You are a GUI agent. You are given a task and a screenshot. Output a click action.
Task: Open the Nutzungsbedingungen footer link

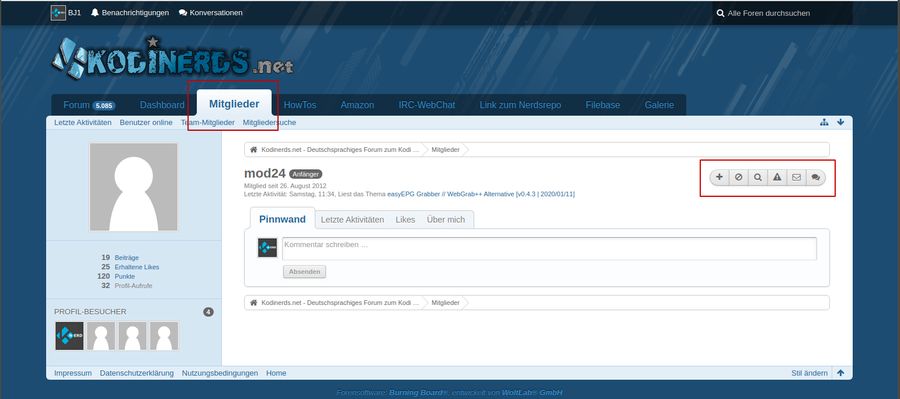pyautogui.click(x=220, y=373)
